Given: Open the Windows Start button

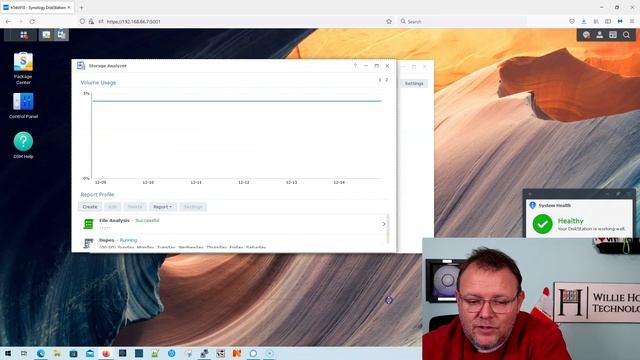Looking at the screenshot, I should [x=8, y=353].
